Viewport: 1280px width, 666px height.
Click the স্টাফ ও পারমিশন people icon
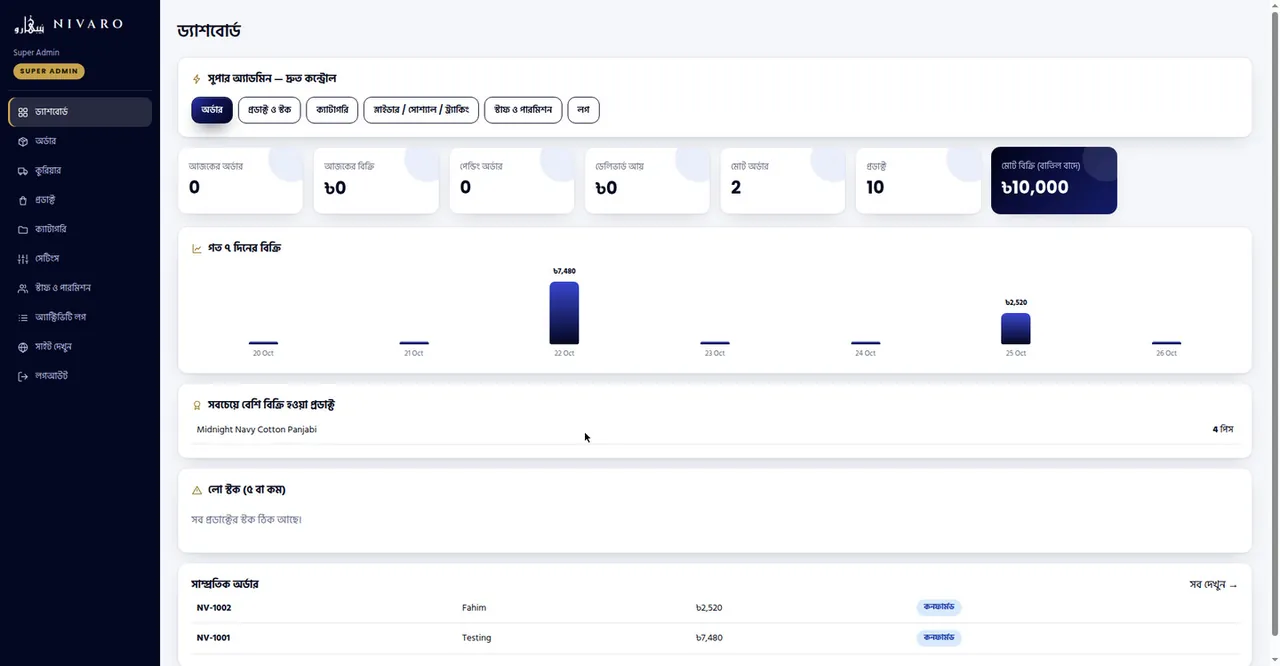tap(23, 288)
